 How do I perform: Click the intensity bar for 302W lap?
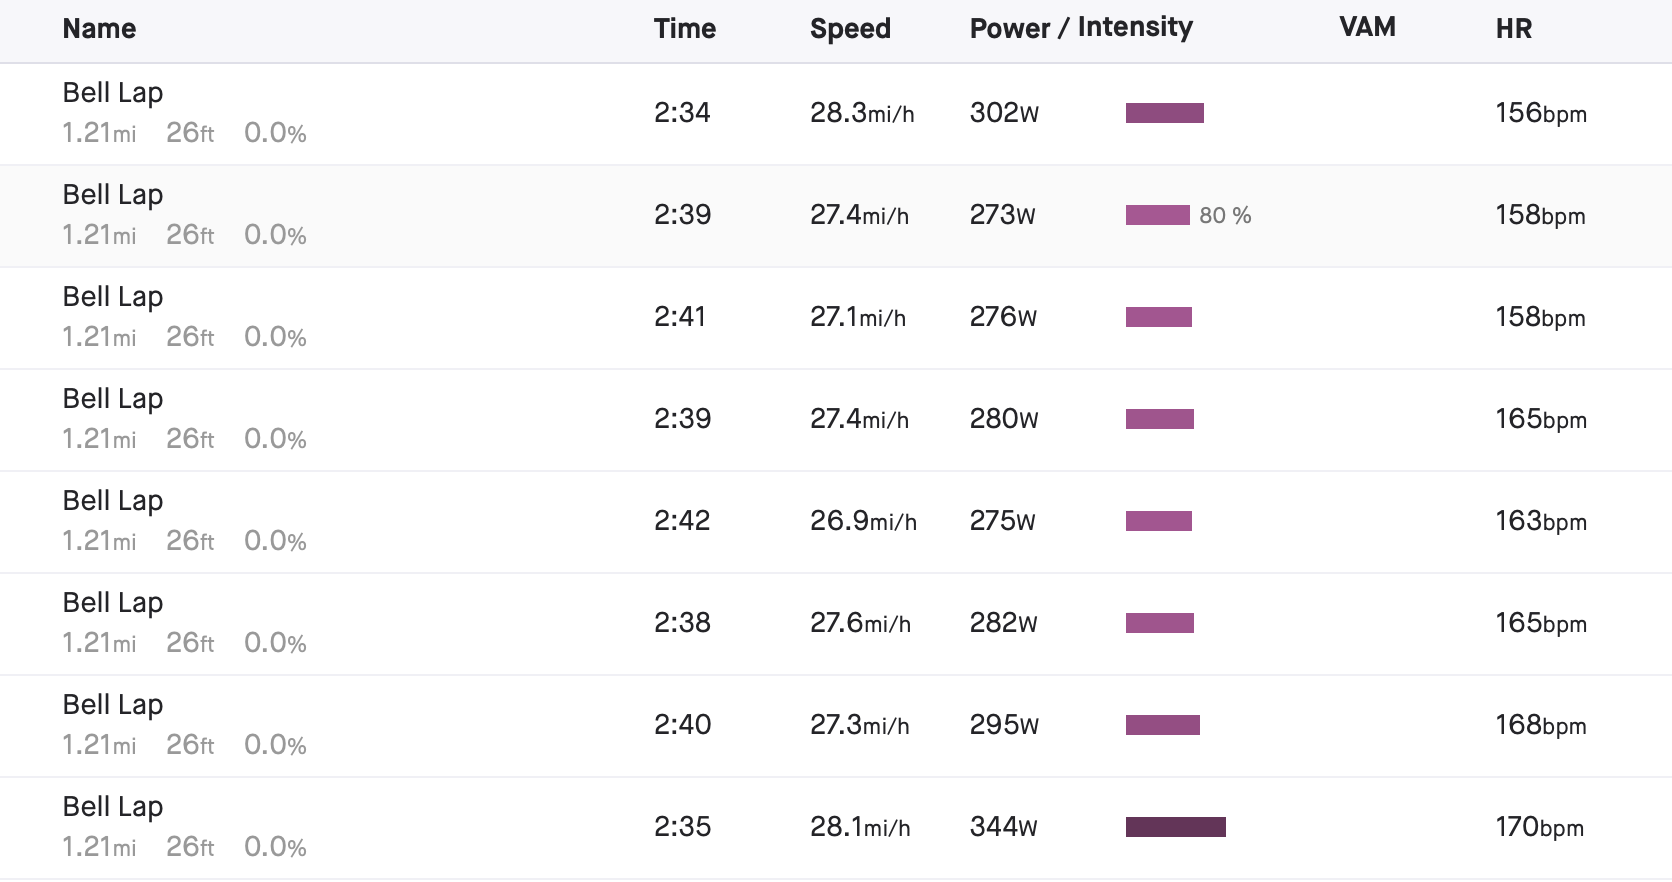[x=1165, y=113]
